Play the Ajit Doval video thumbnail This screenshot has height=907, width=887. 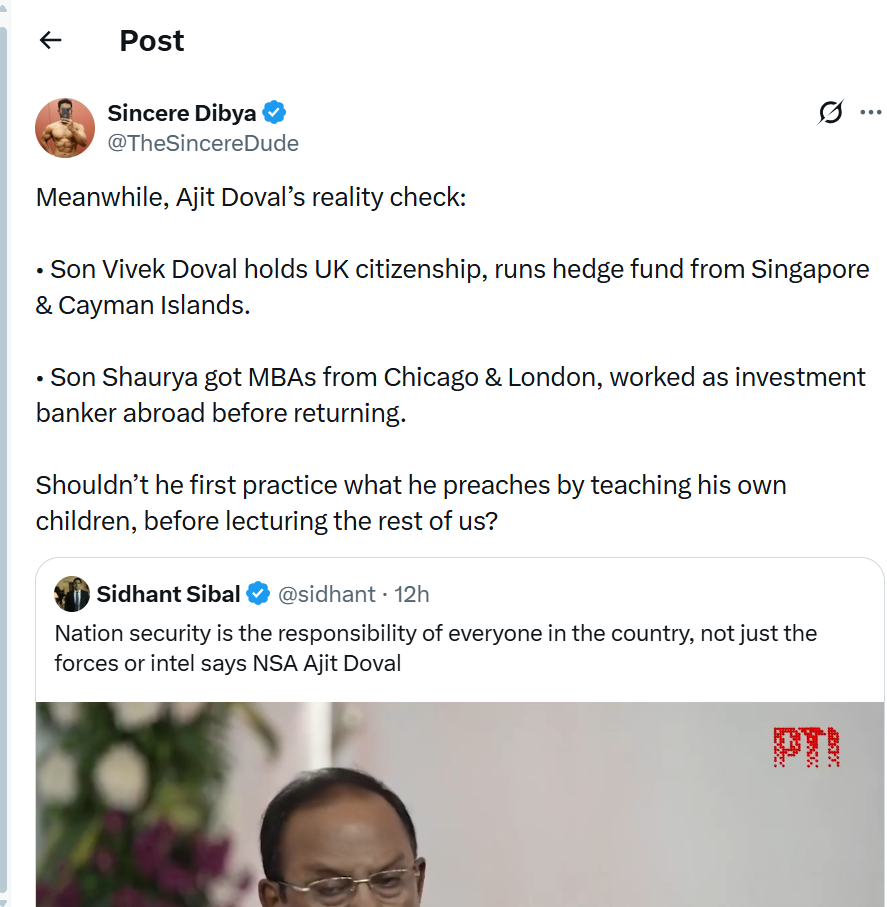click(x=459, y=804)
